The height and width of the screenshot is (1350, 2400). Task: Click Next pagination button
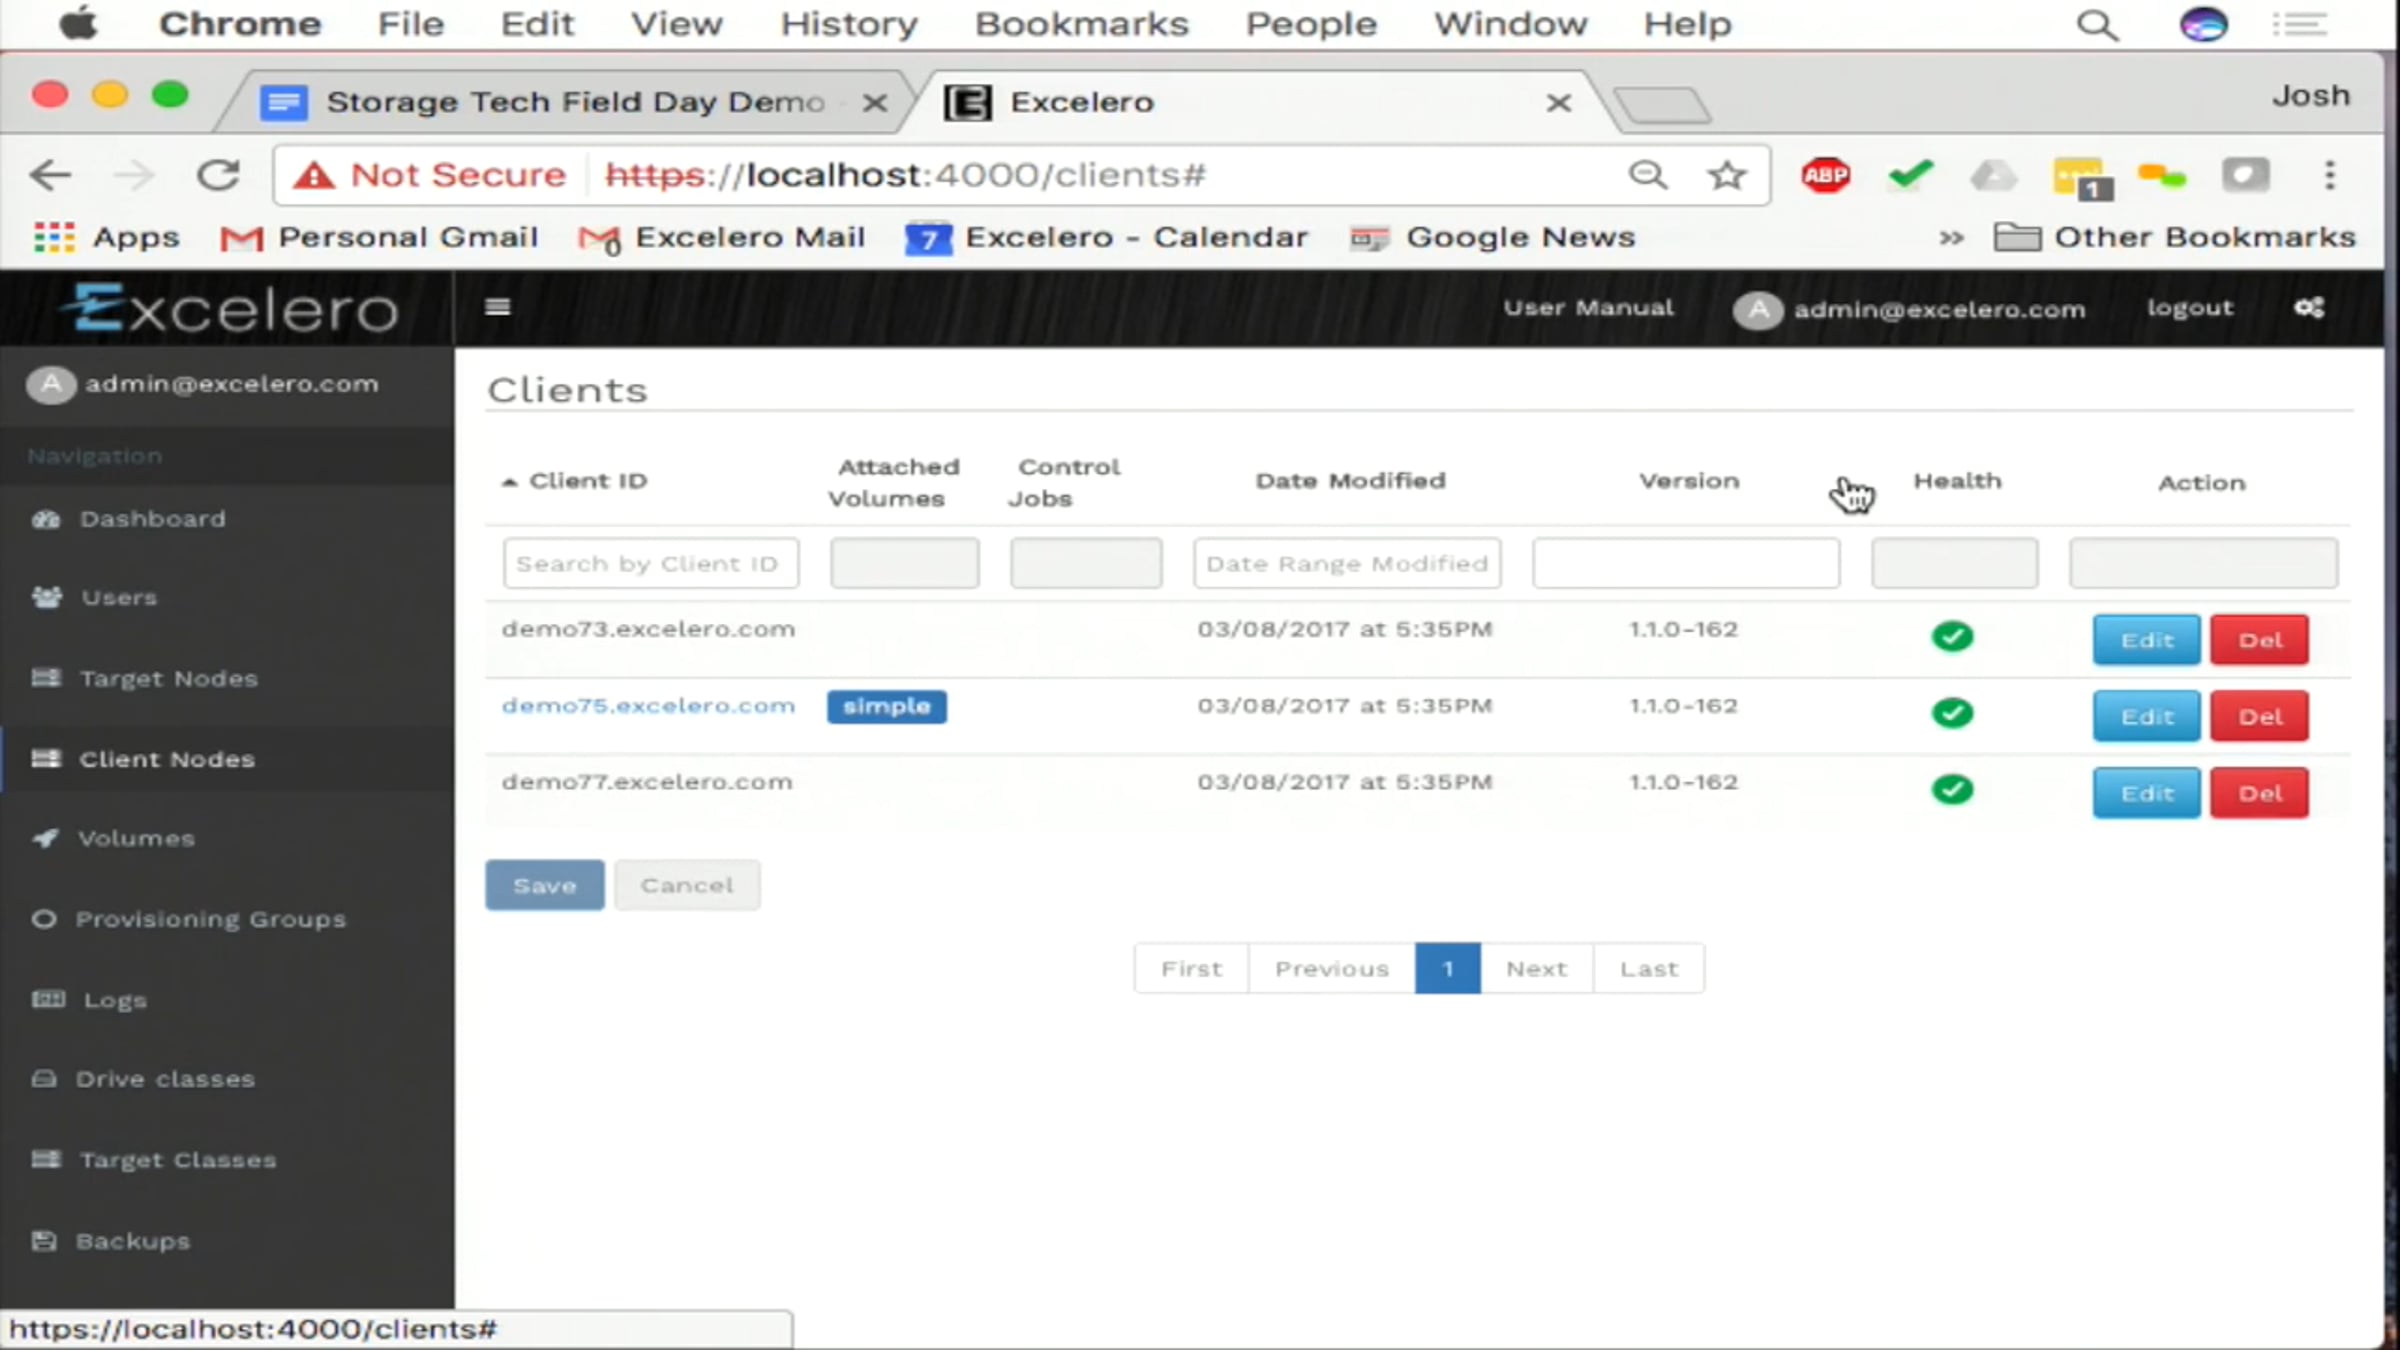point(1536,969)
